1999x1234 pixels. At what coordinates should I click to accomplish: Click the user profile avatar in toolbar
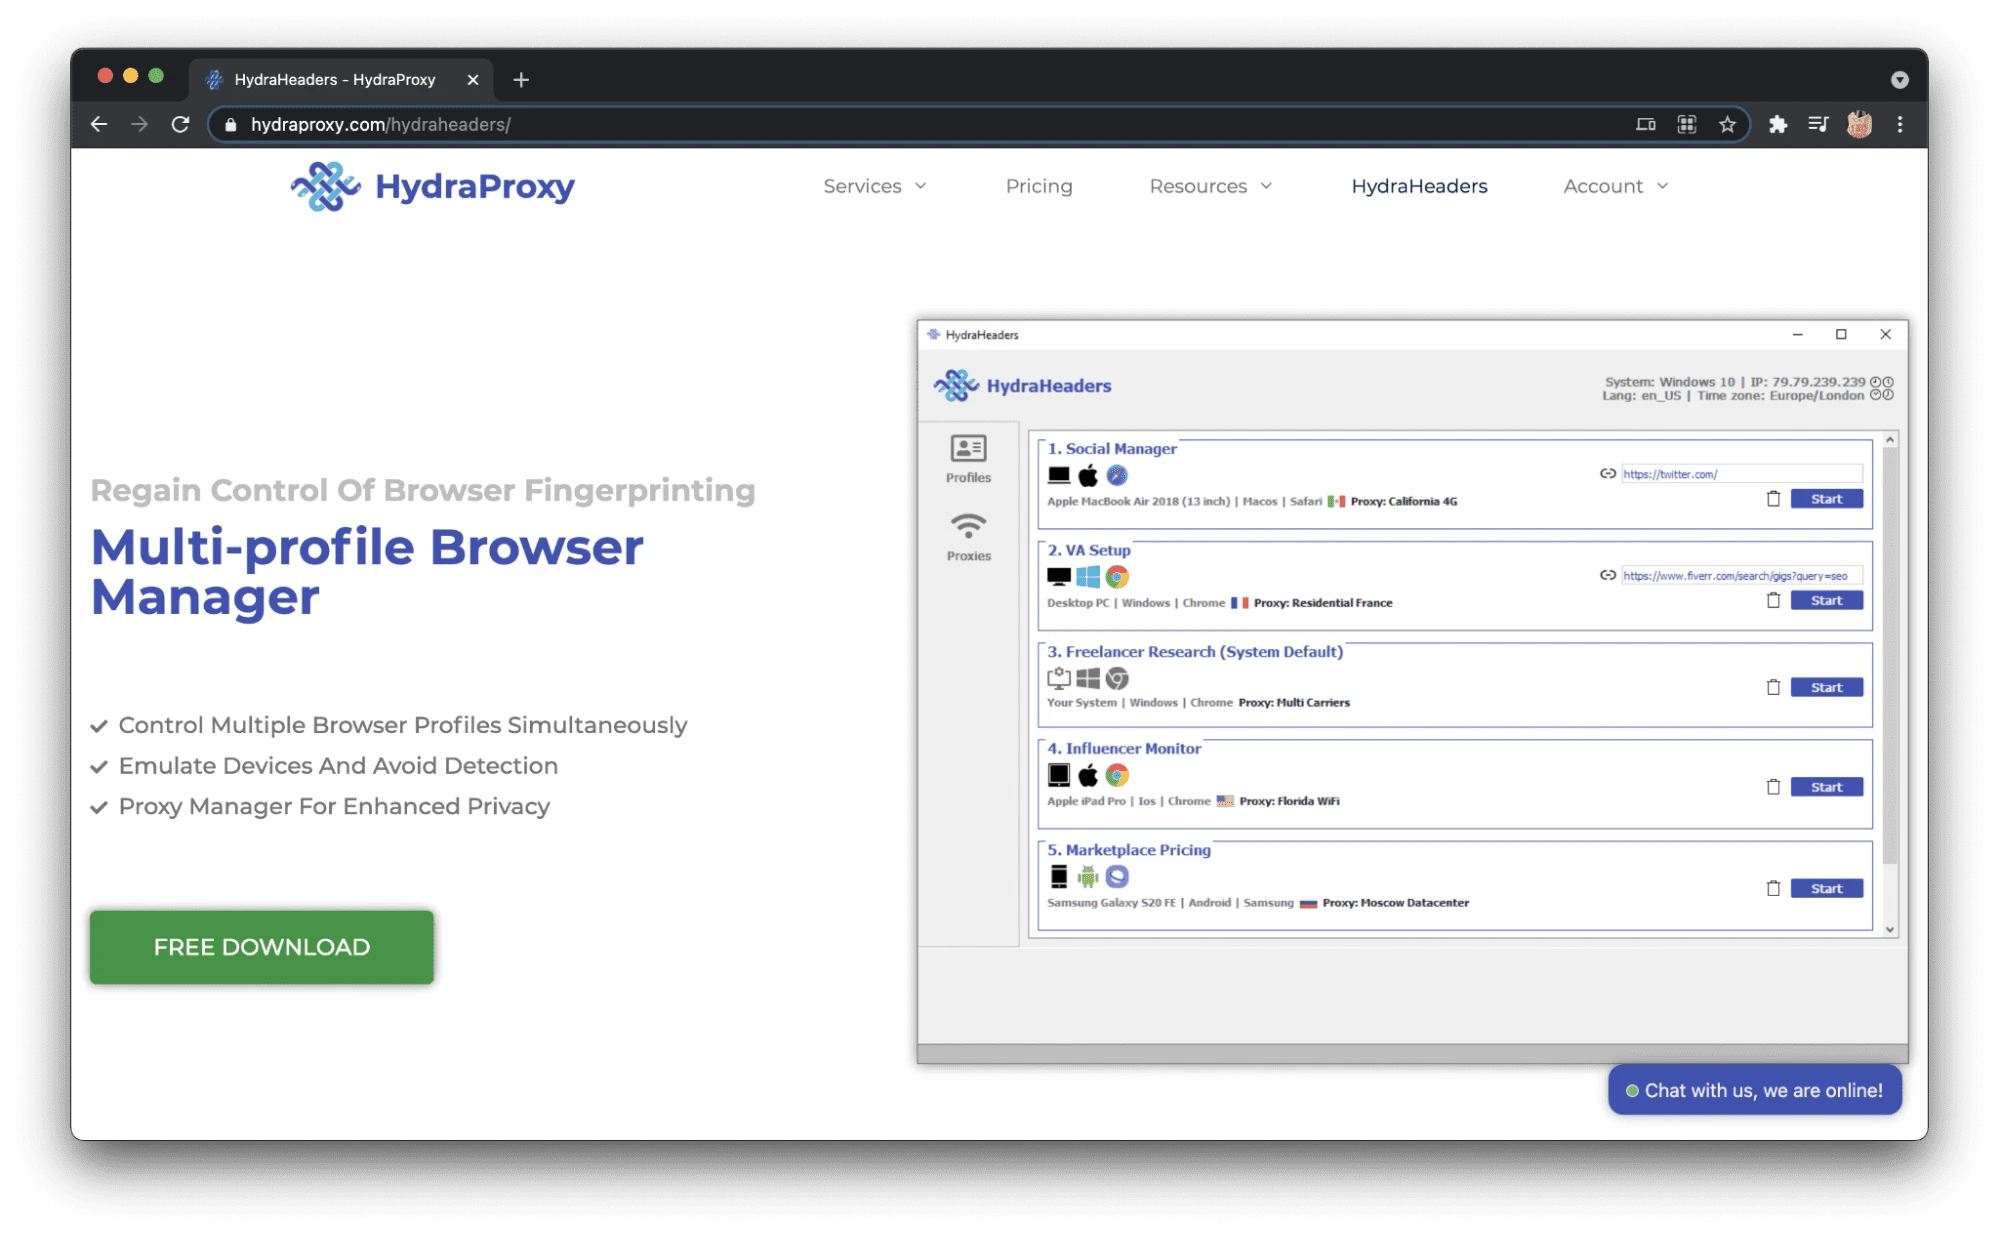(x=1859, y=124)
